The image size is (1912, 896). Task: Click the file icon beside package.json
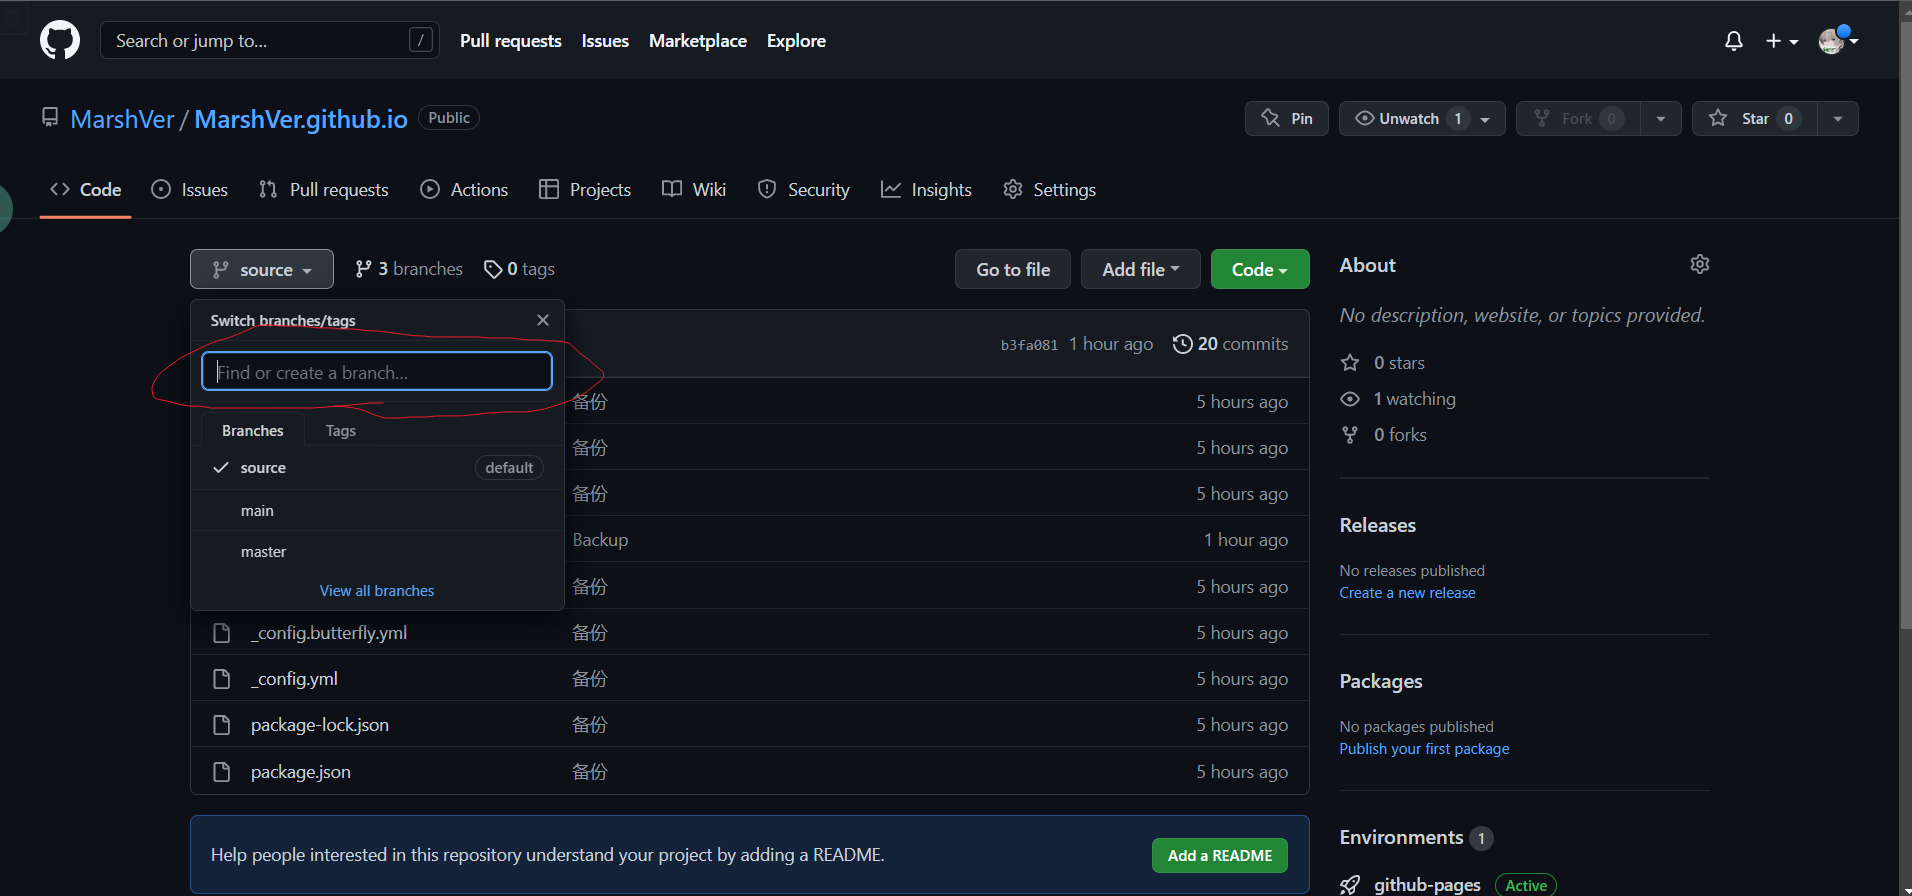pos(222,772)
